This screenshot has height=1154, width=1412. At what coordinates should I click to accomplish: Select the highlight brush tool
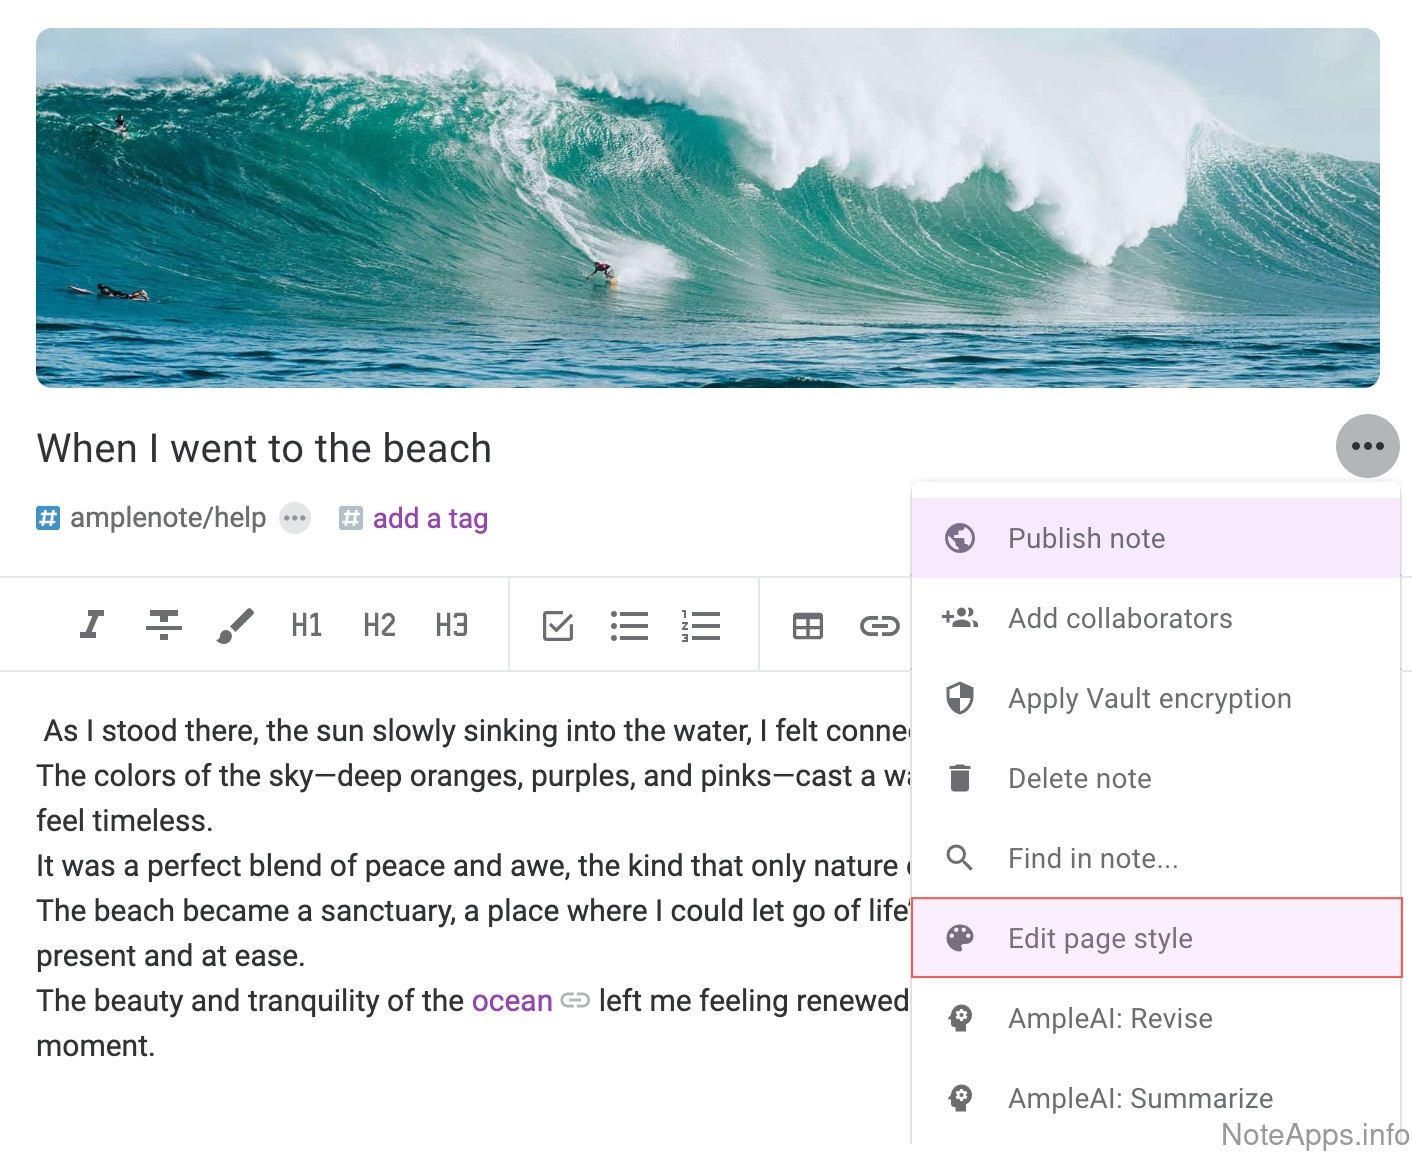pos(235,625)
